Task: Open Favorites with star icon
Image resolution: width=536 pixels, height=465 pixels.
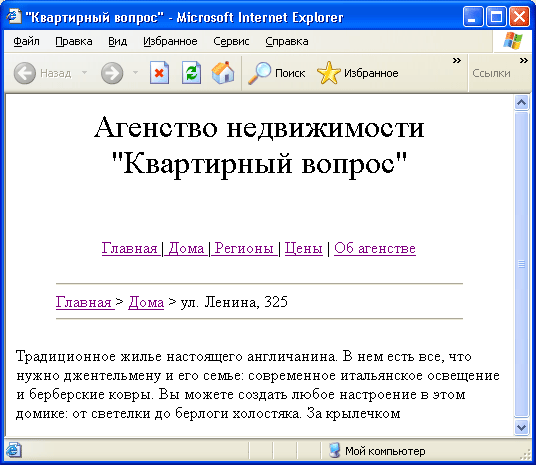Action: (329, 73)
